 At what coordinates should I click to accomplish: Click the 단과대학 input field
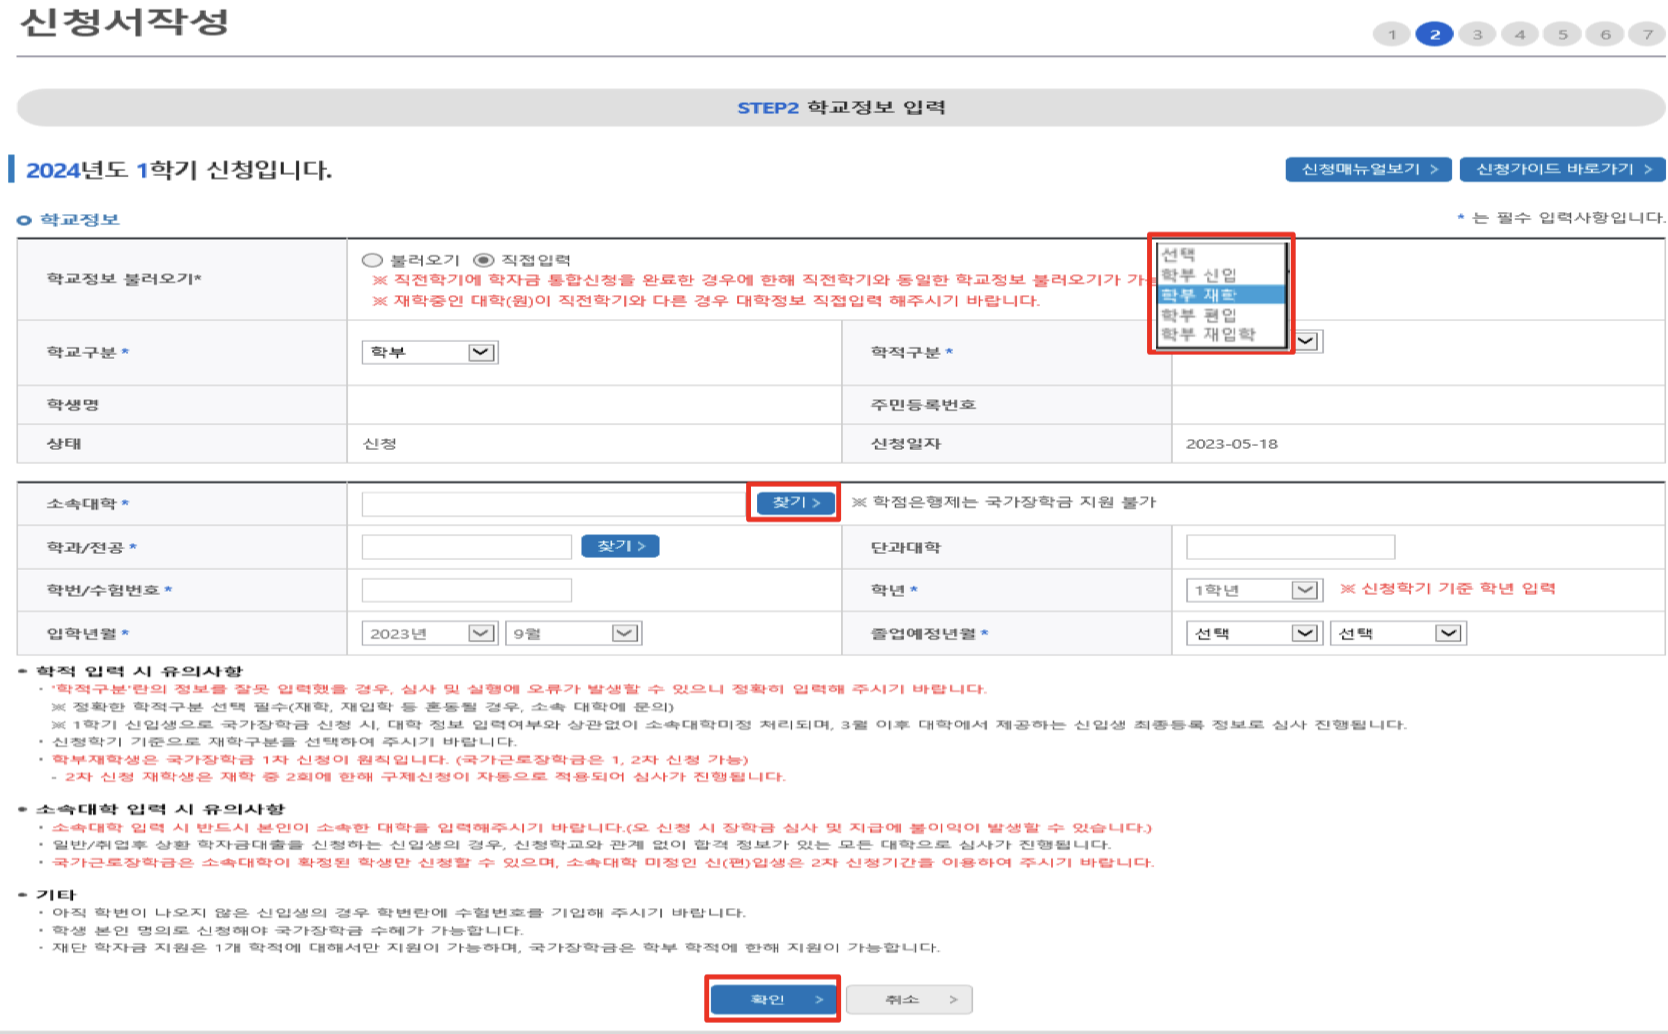coord(1290,546)
